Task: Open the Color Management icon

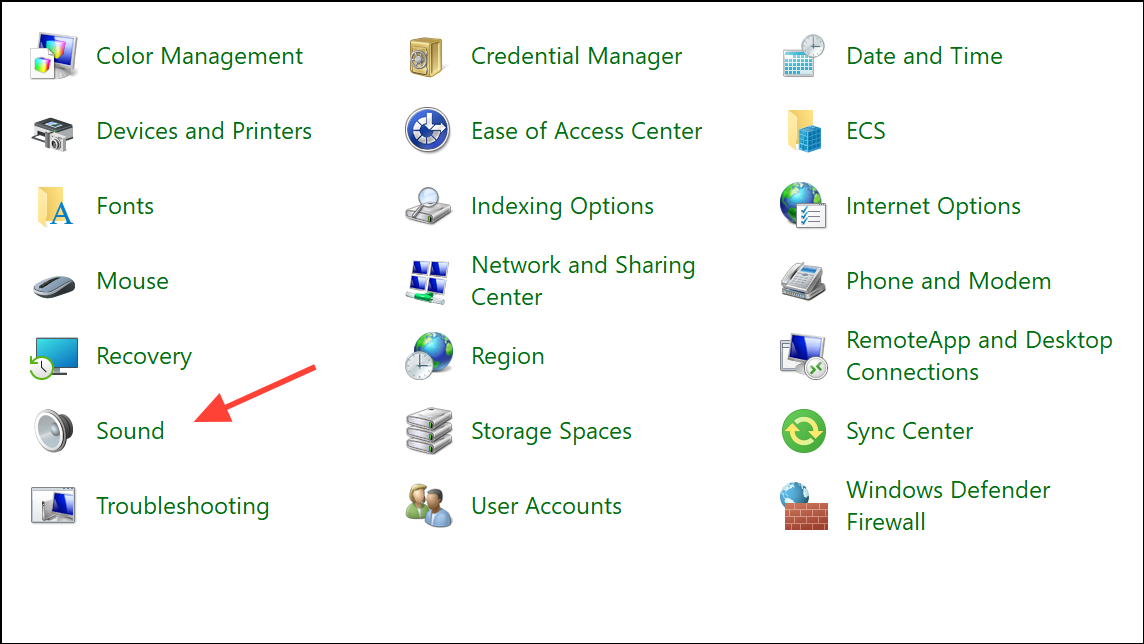Action: click(54, 56)
